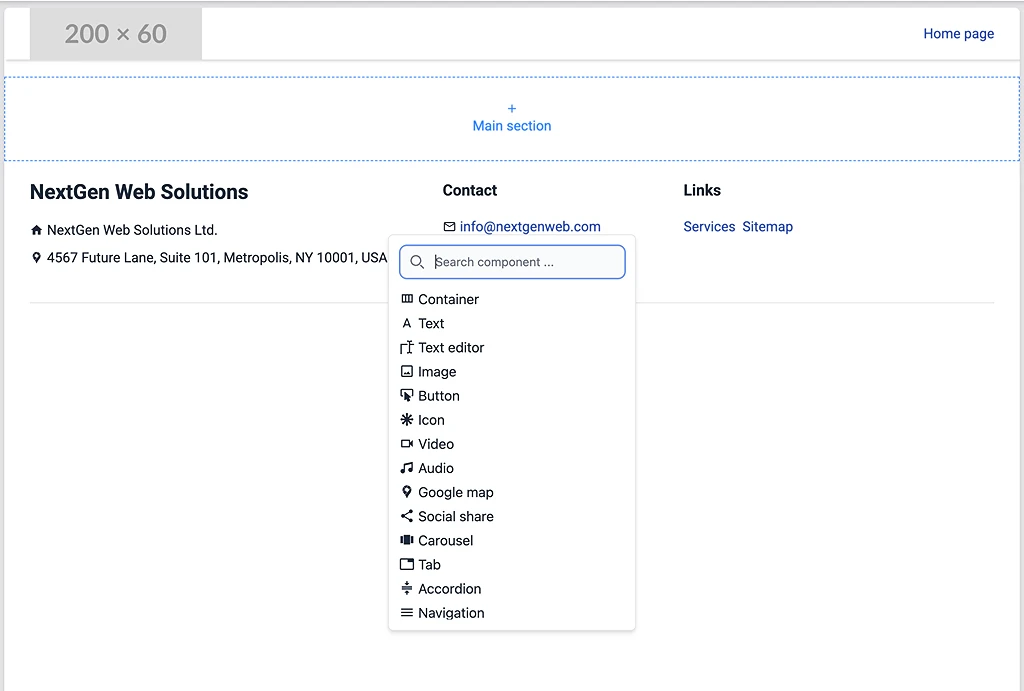
Task: Click the plus Main section placeholder
Action: tap(512, 118)
